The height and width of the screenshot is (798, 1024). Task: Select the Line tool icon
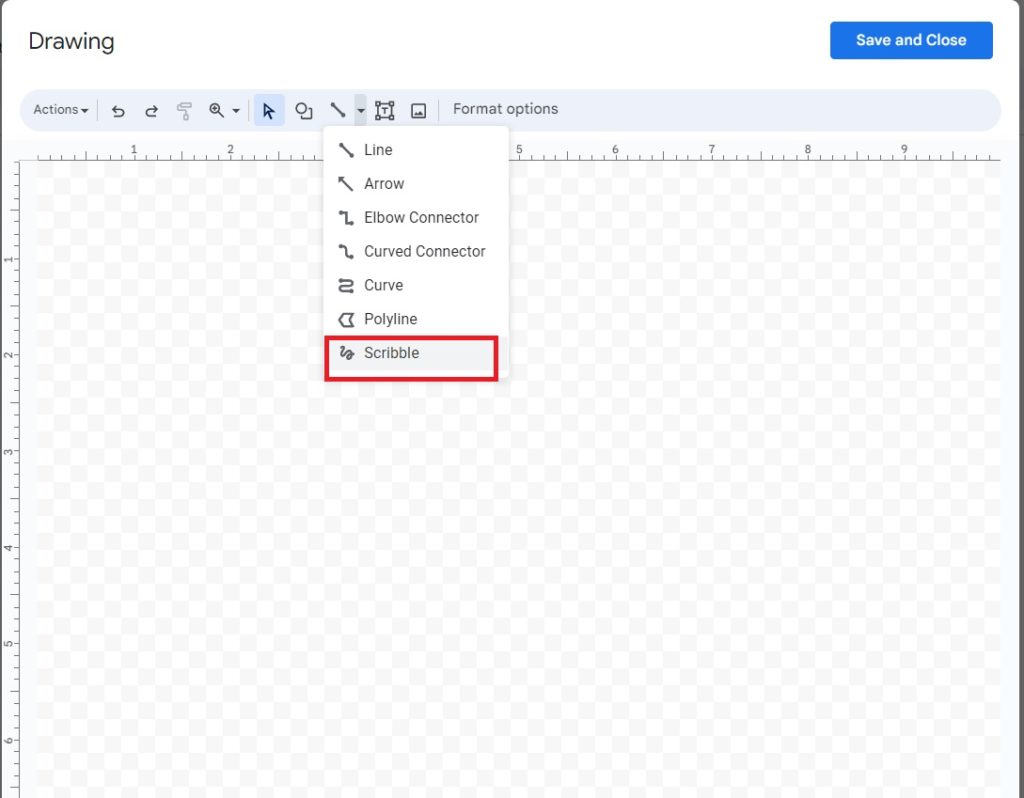[x=340, y=110]
